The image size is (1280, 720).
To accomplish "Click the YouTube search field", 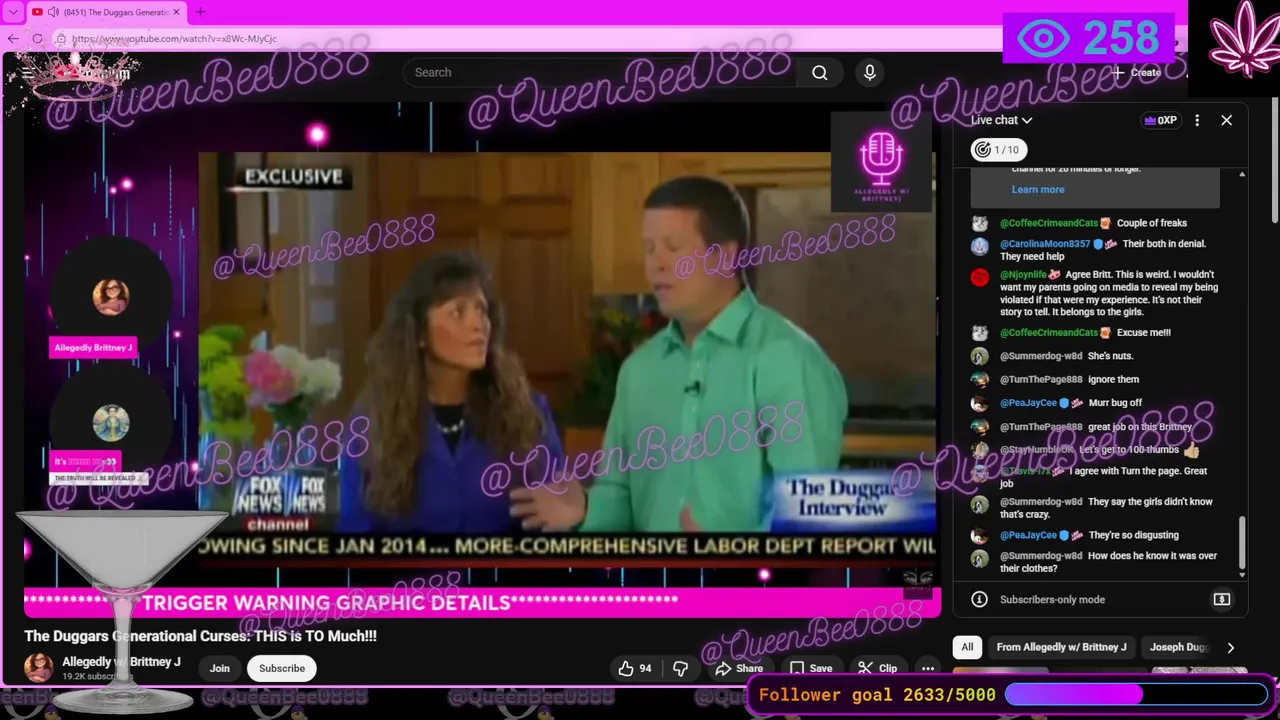I will tap(600, 72).
